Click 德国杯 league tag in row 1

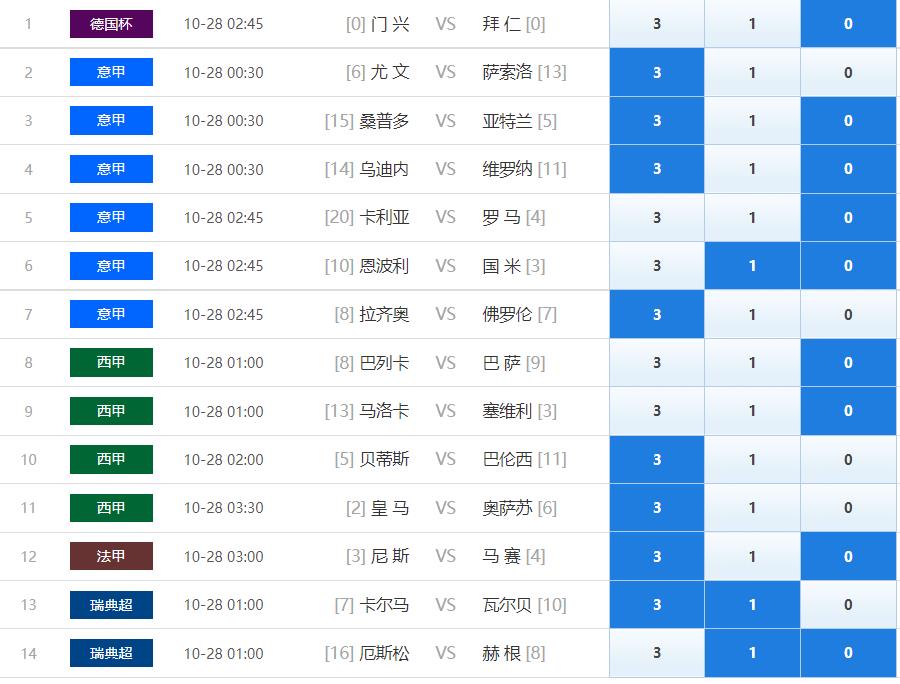(111, 24)
